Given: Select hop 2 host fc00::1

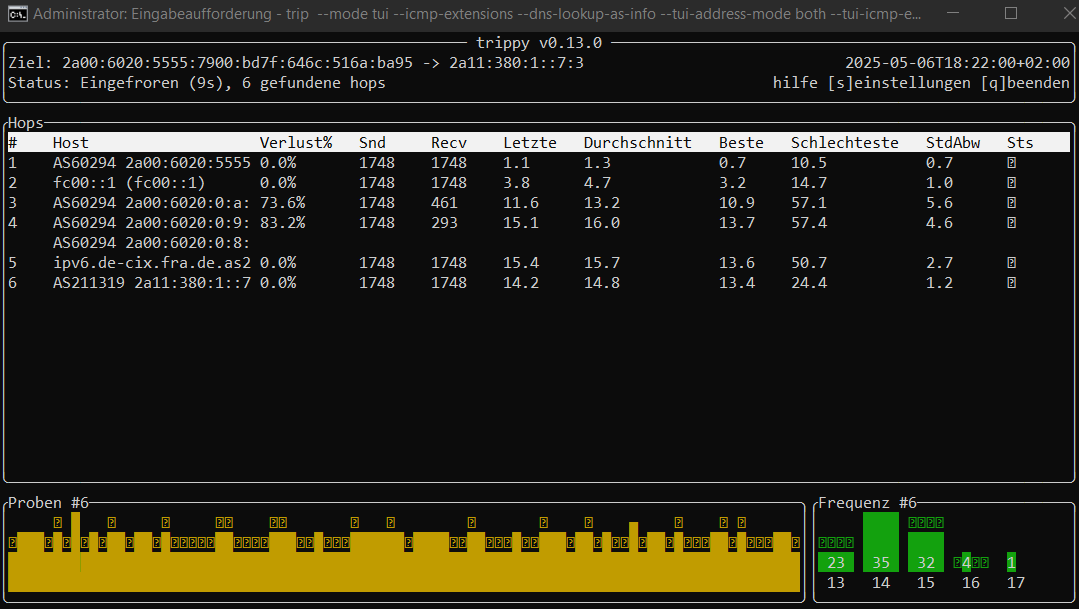Looking at the screenshot, I should click(129, 182).
